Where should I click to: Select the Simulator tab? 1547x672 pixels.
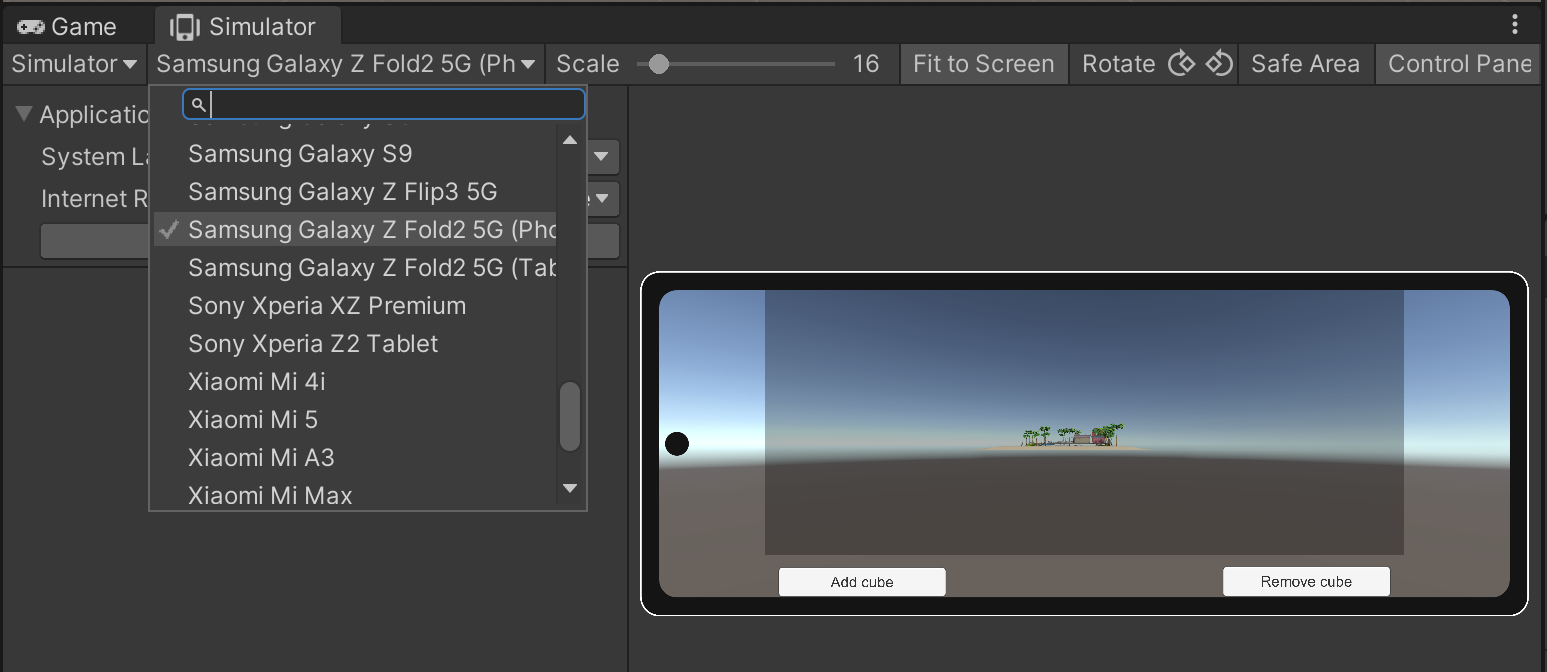click(245, 26)
